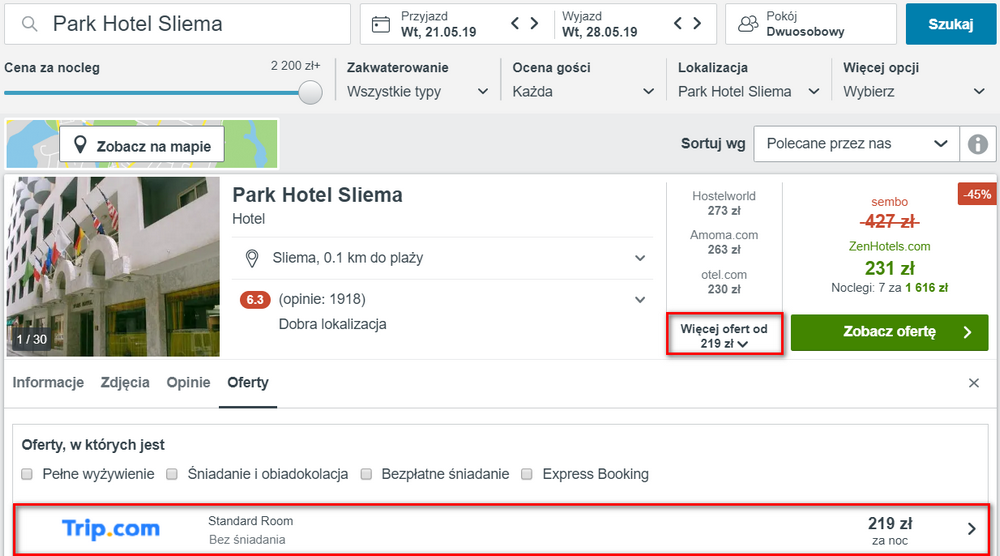Screen dimensions: 1000x556
Task: Switch to the Opinie tab
Action: point(188,383)
